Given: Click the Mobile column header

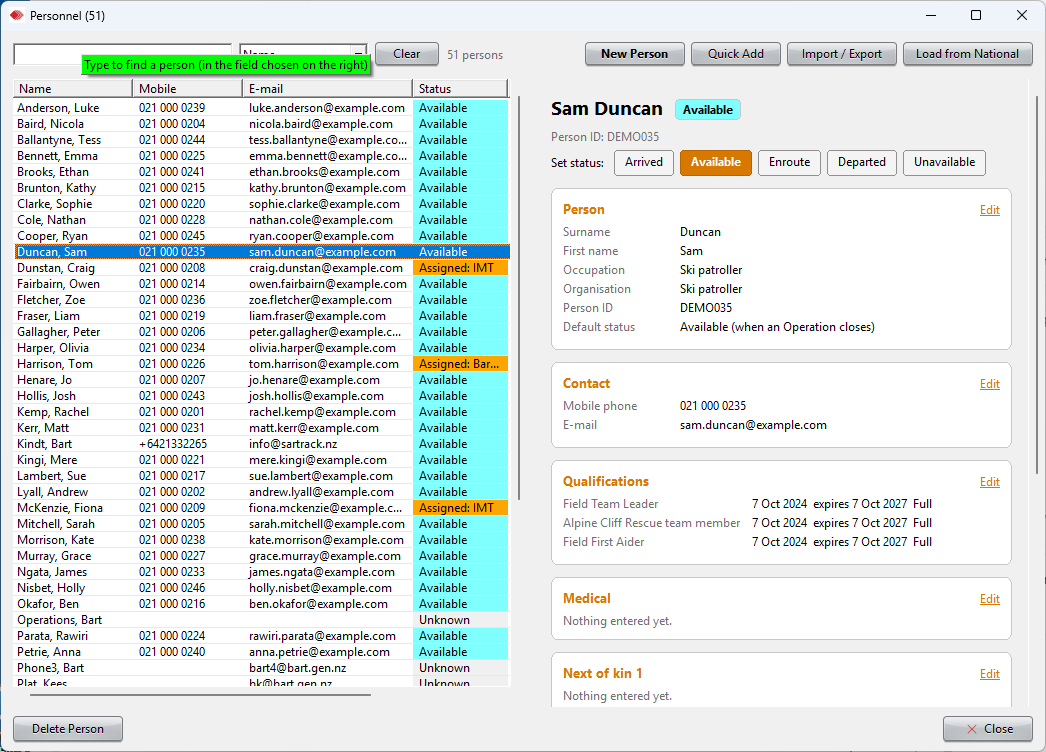Looking at the screenshot, I should 187,89.
